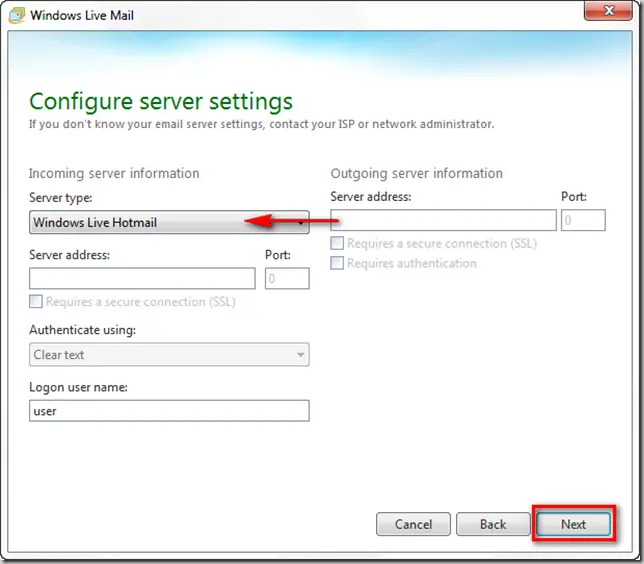Screen dimensions: 644x564
Task: Click the Windows Live Mail title bar icon
Action: click(x=16, y=16)
